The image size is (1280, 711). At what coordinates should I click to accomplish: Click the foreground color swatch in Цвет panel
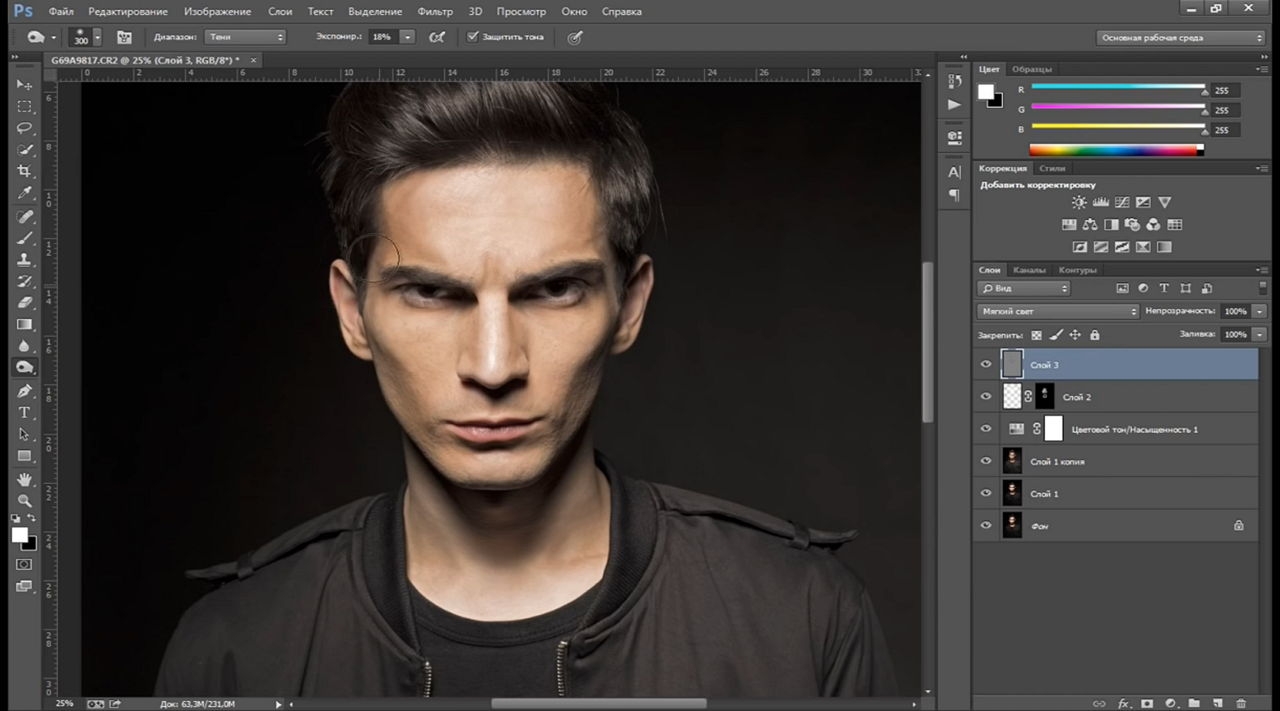(986, 92)
